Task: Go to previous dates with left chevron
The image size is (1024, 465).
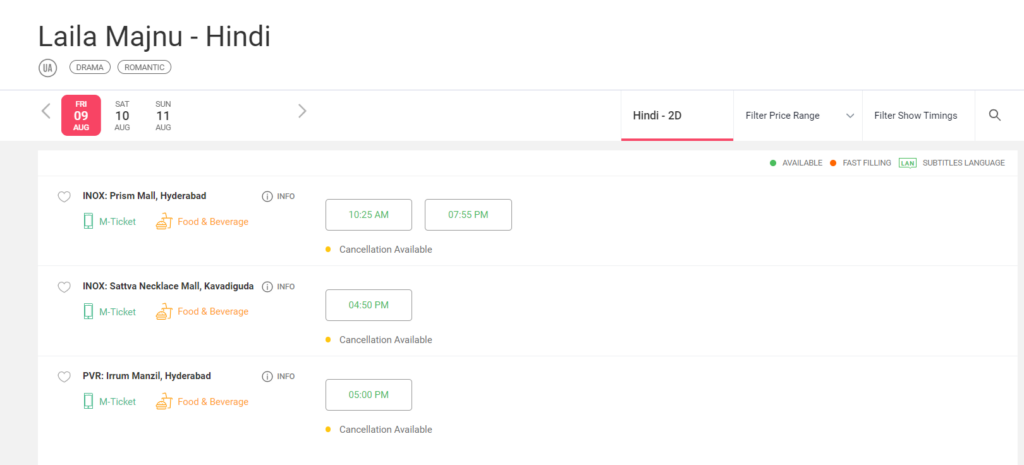Action: click(46, 111)
